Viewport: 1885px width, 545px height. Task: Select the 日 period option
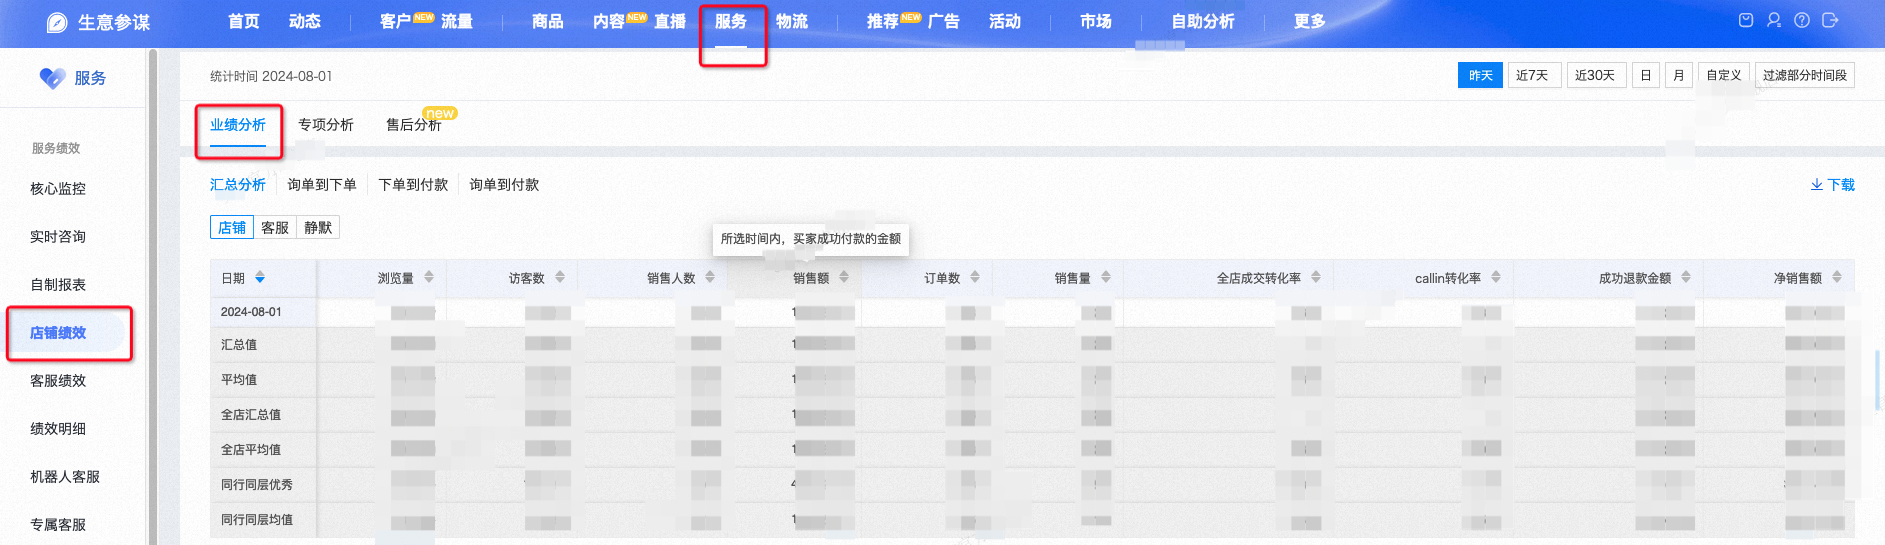click(1646, 75)
